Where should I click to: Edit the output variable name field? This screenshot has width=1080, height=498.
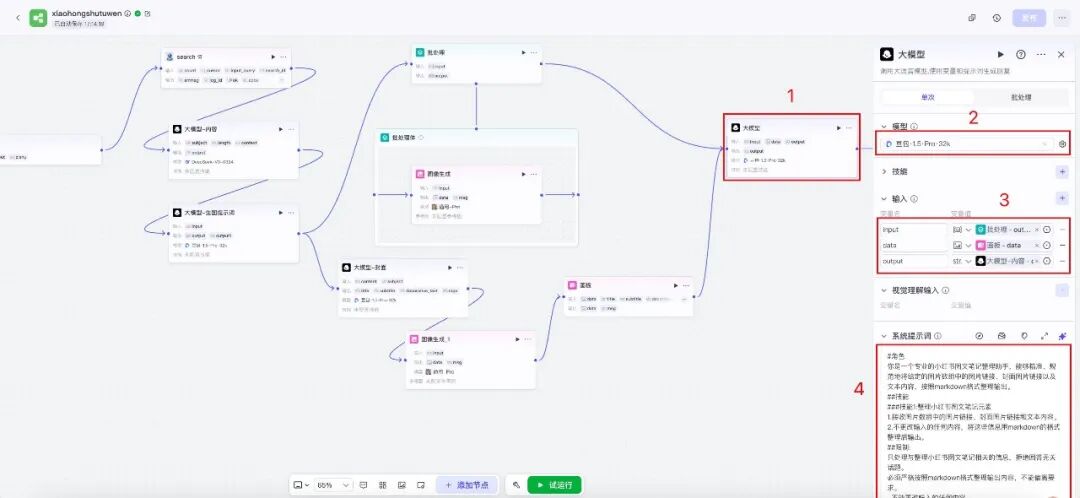[914, 261]
